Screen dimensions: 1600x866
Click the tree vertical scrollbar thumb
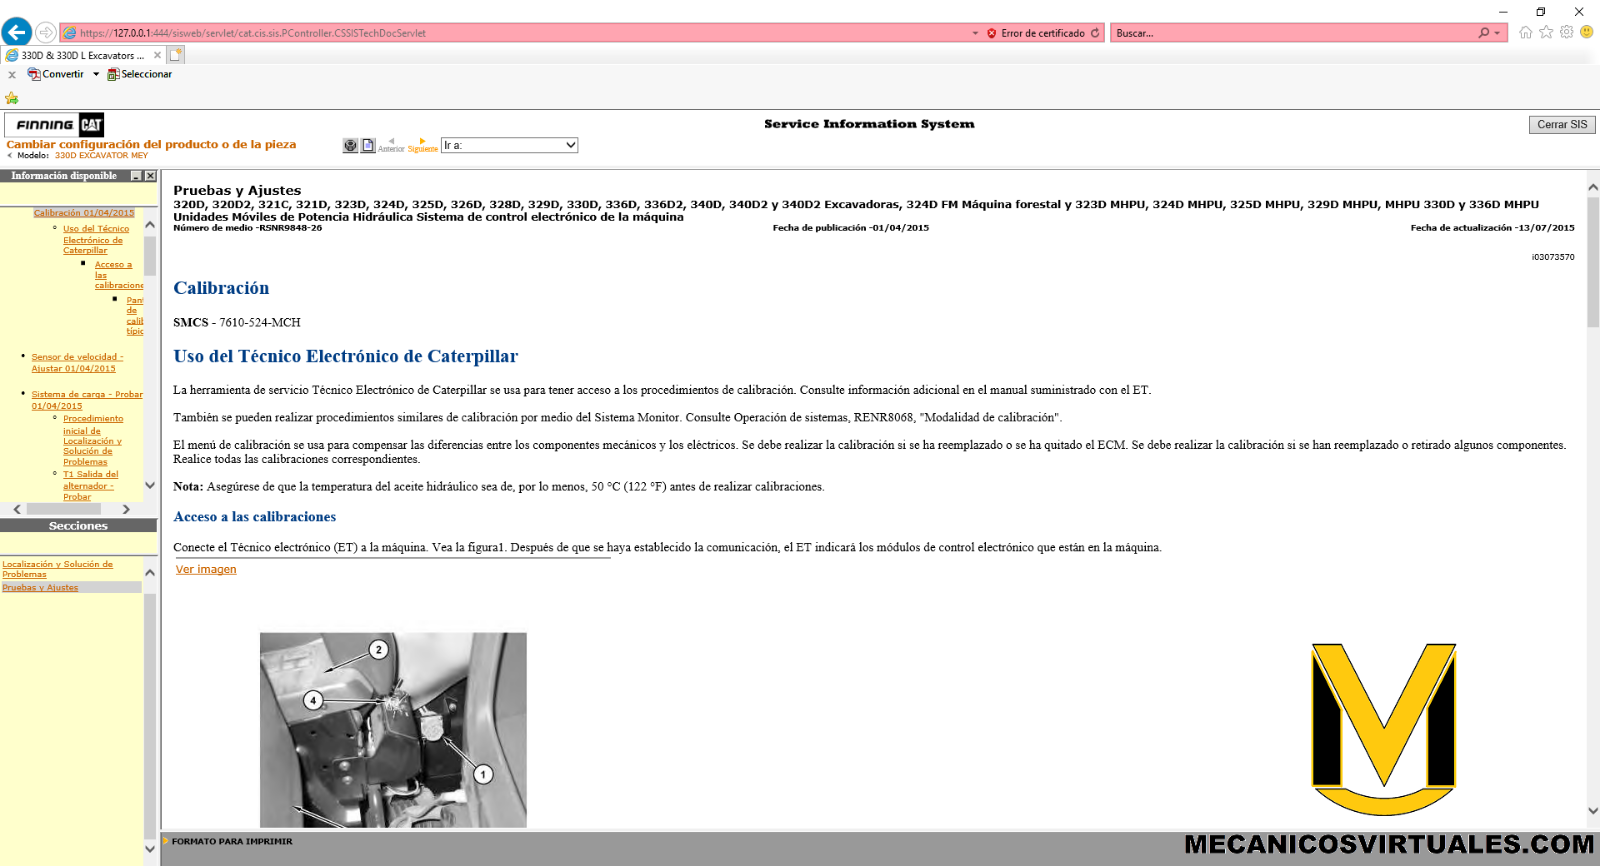[150, 255]
